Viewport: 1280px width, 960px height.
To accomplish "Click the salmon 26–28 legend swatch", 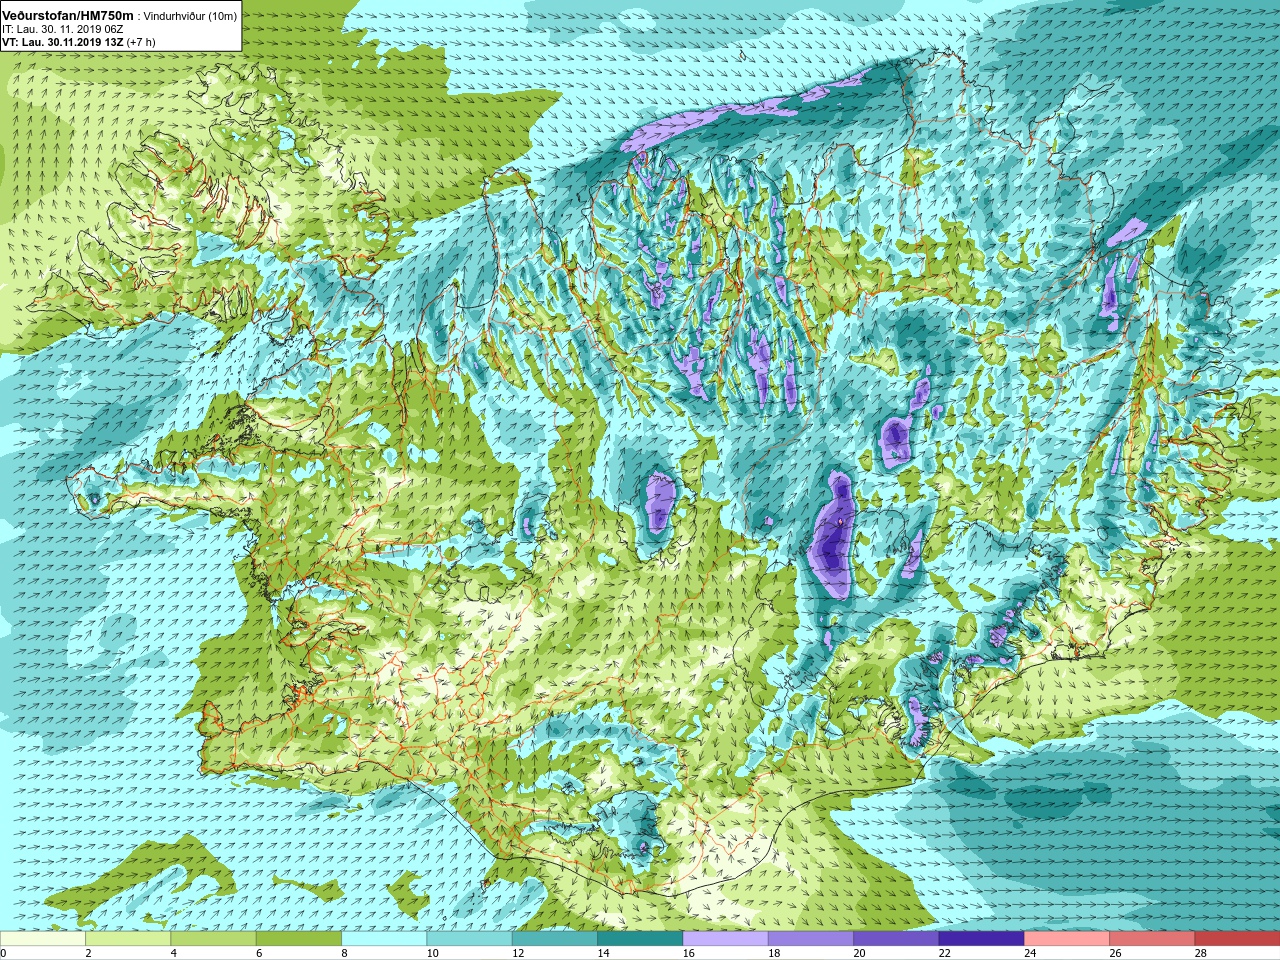I will 1152,939.
